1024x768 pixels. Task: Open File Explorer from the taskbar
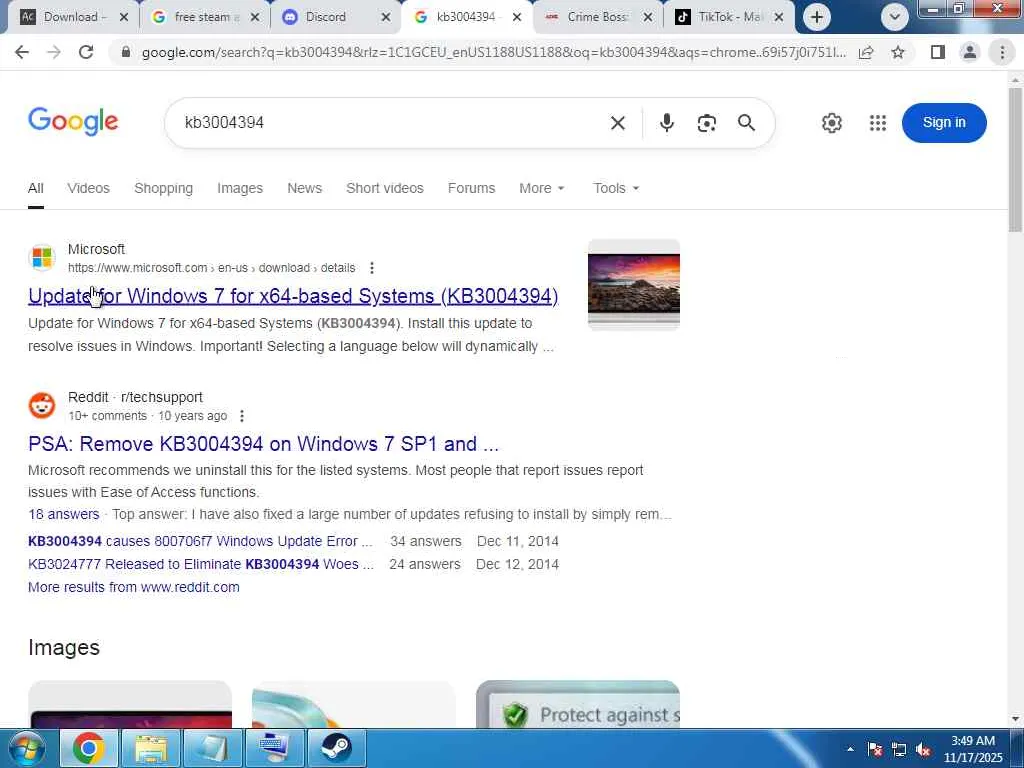(151, 748)
